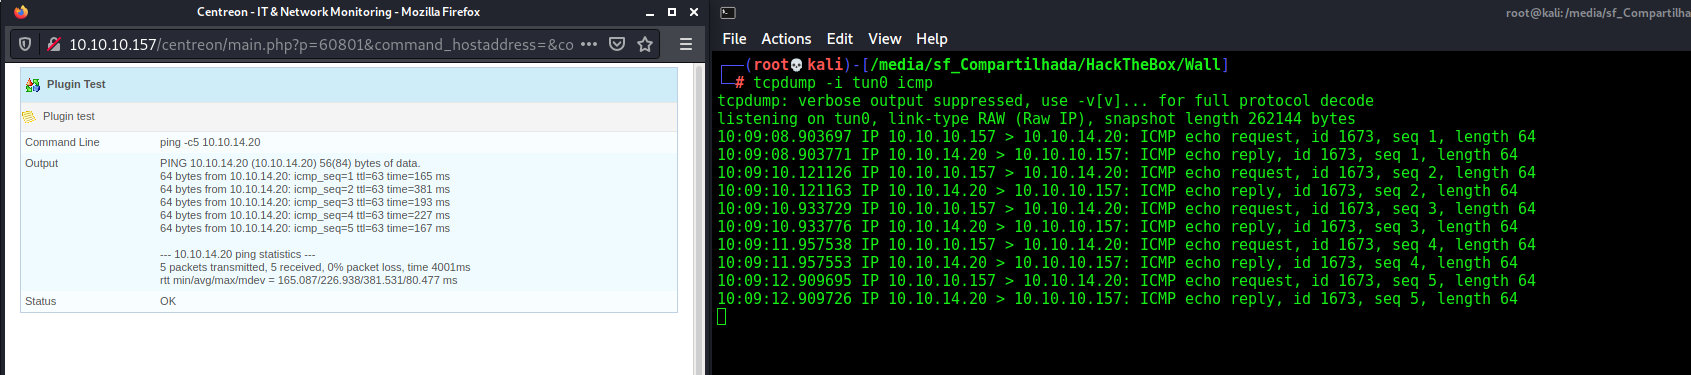
Task: Click the insecure connection lock icon
Action: tap(54, 44)
